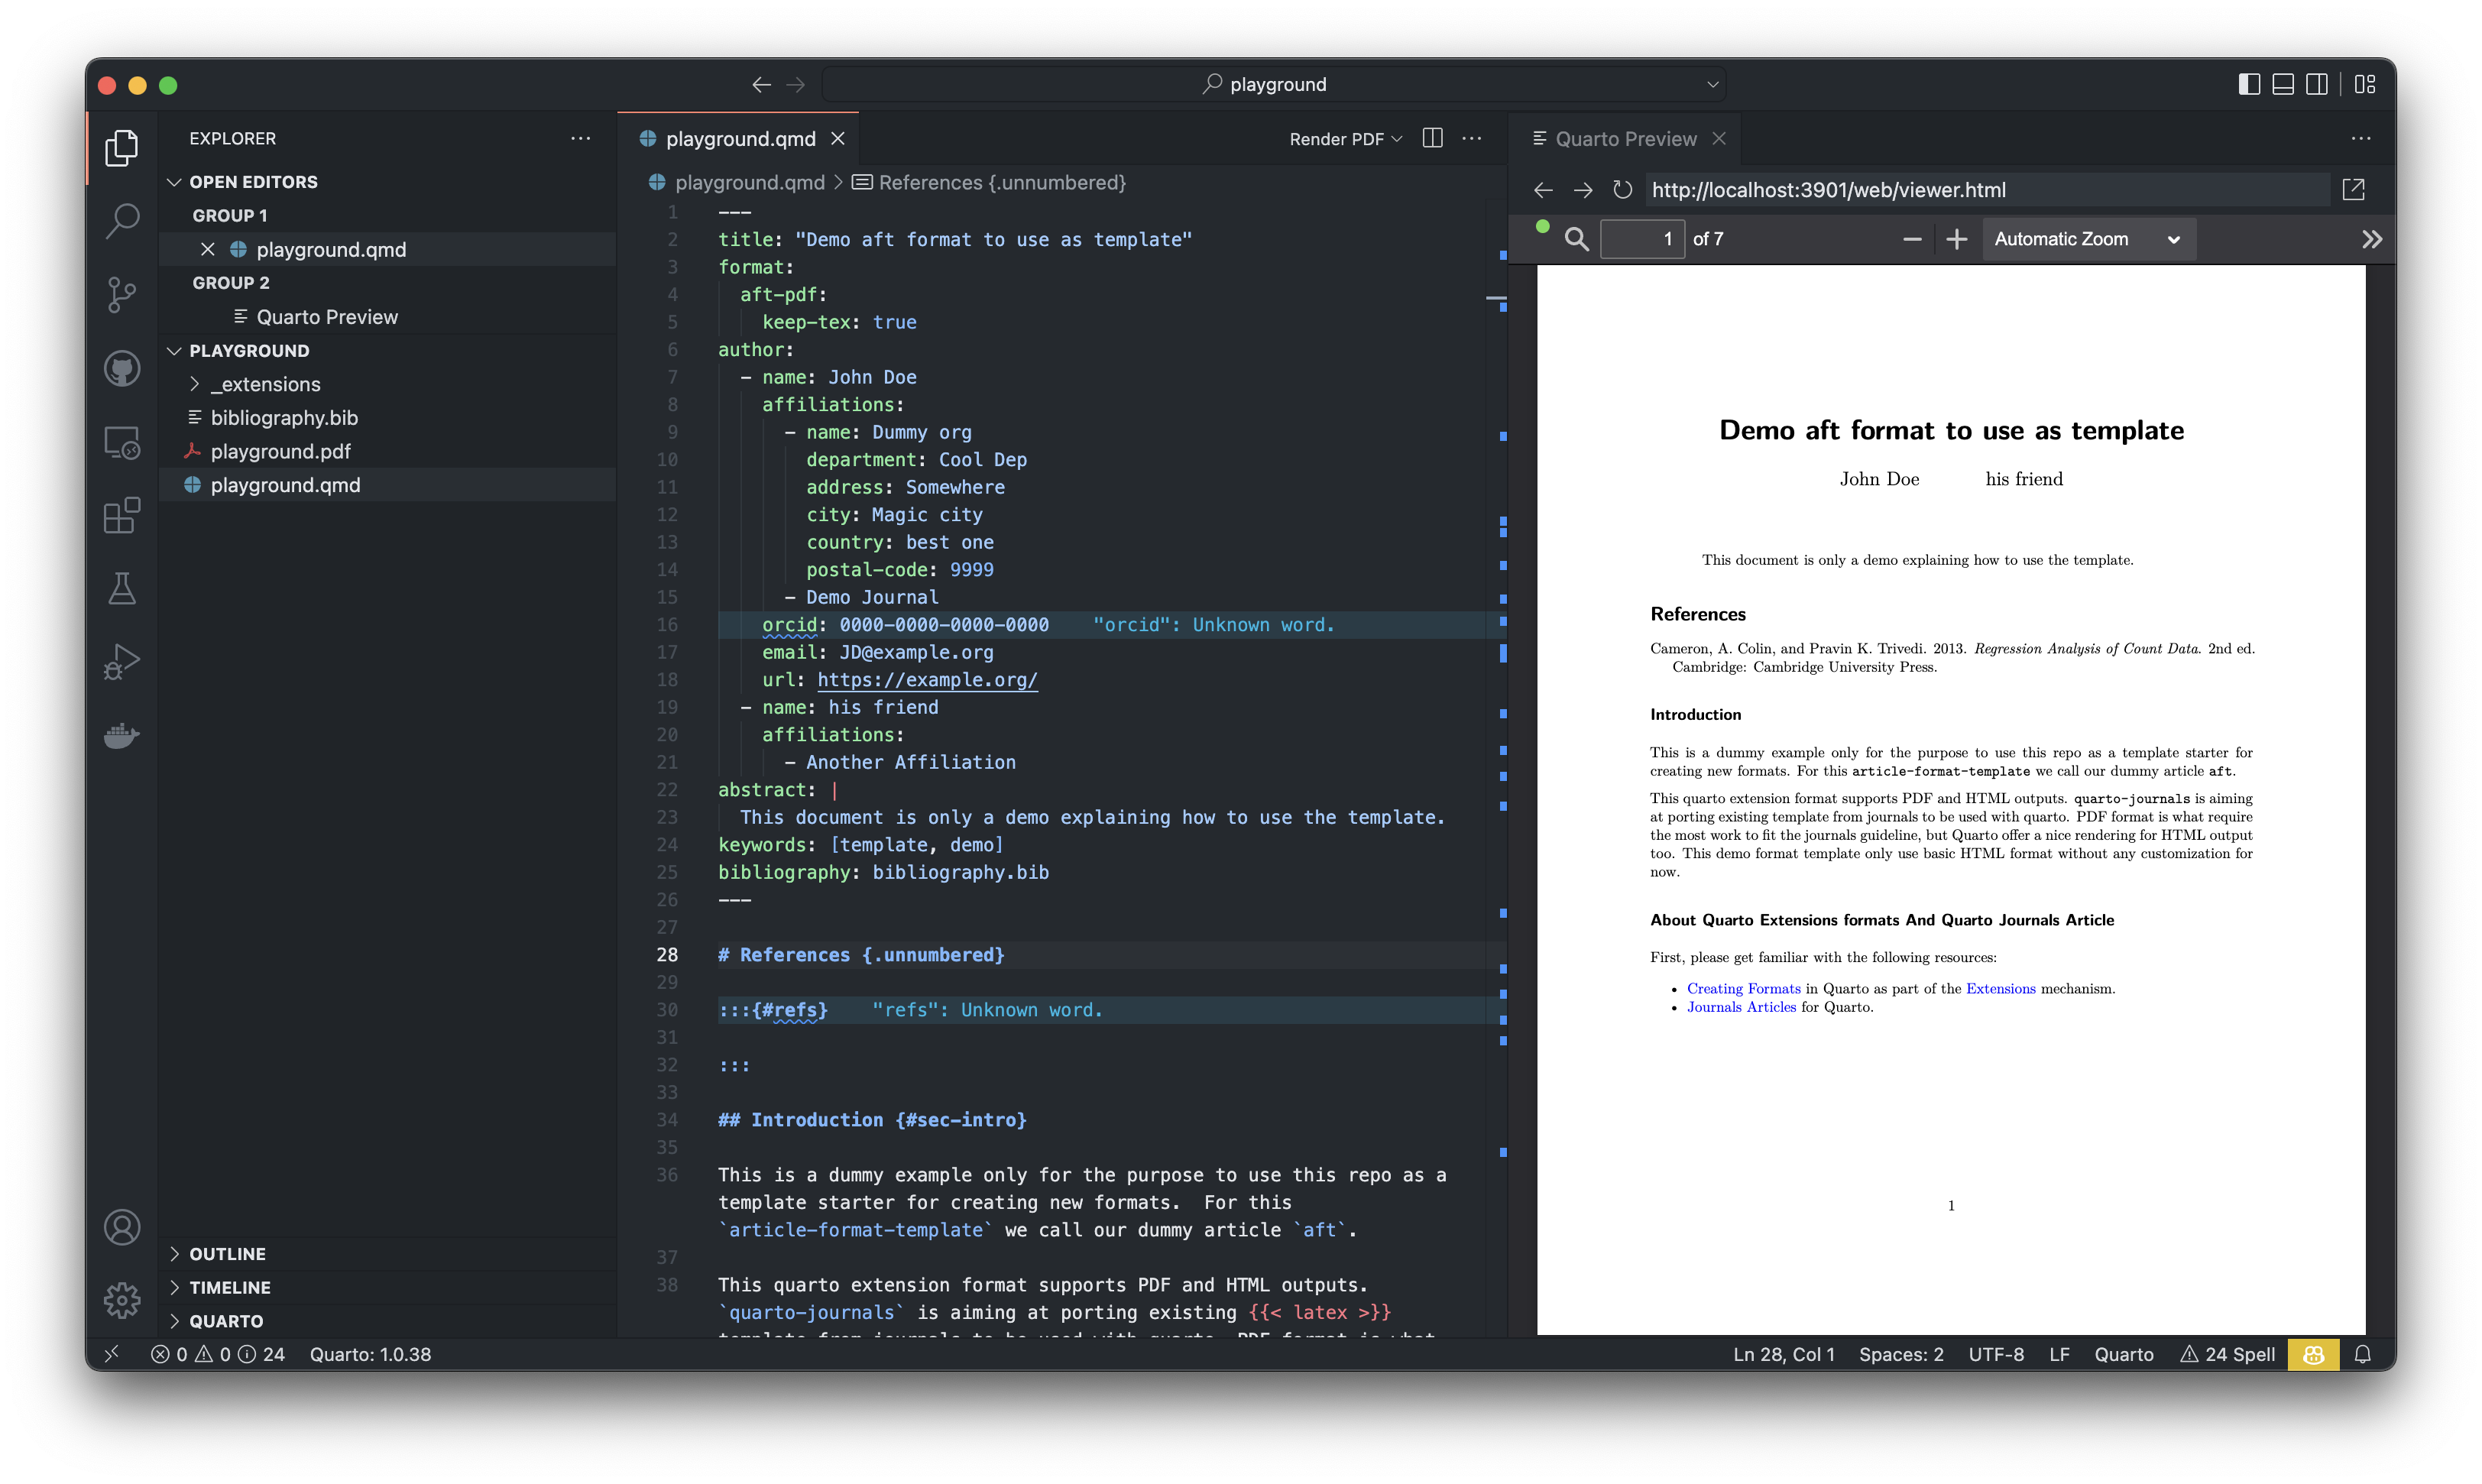Open Journals Articles link in preview

1741,1007
